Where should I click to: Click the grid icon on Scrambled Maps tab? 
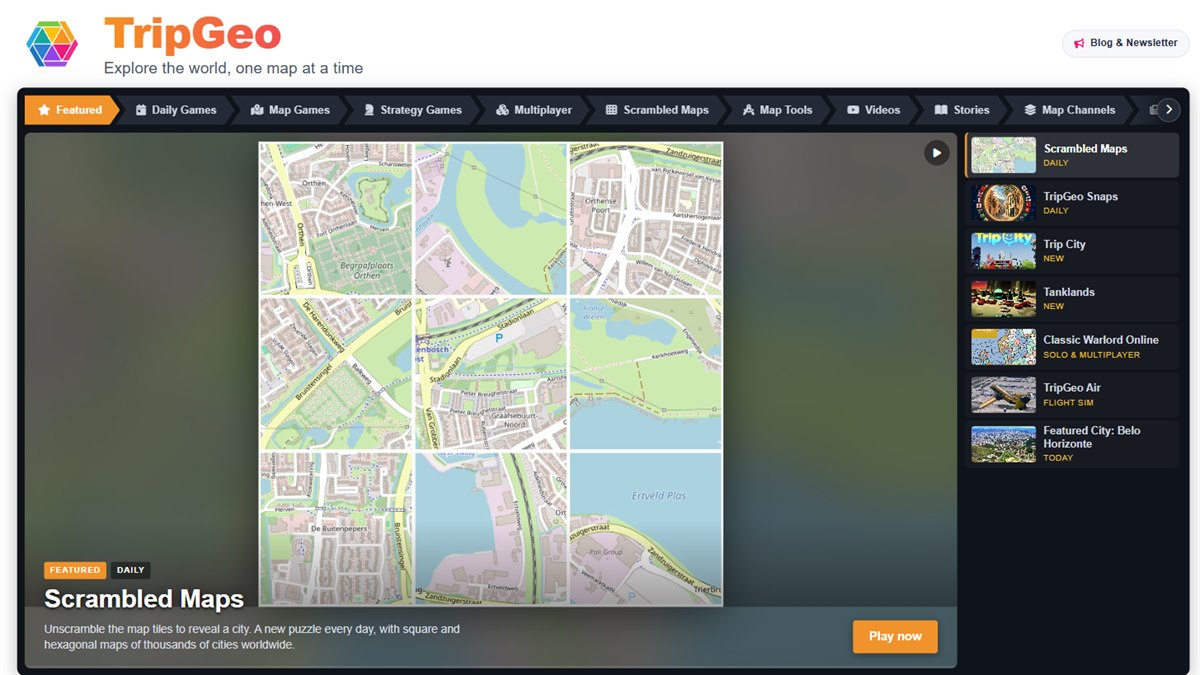(612, 110)
